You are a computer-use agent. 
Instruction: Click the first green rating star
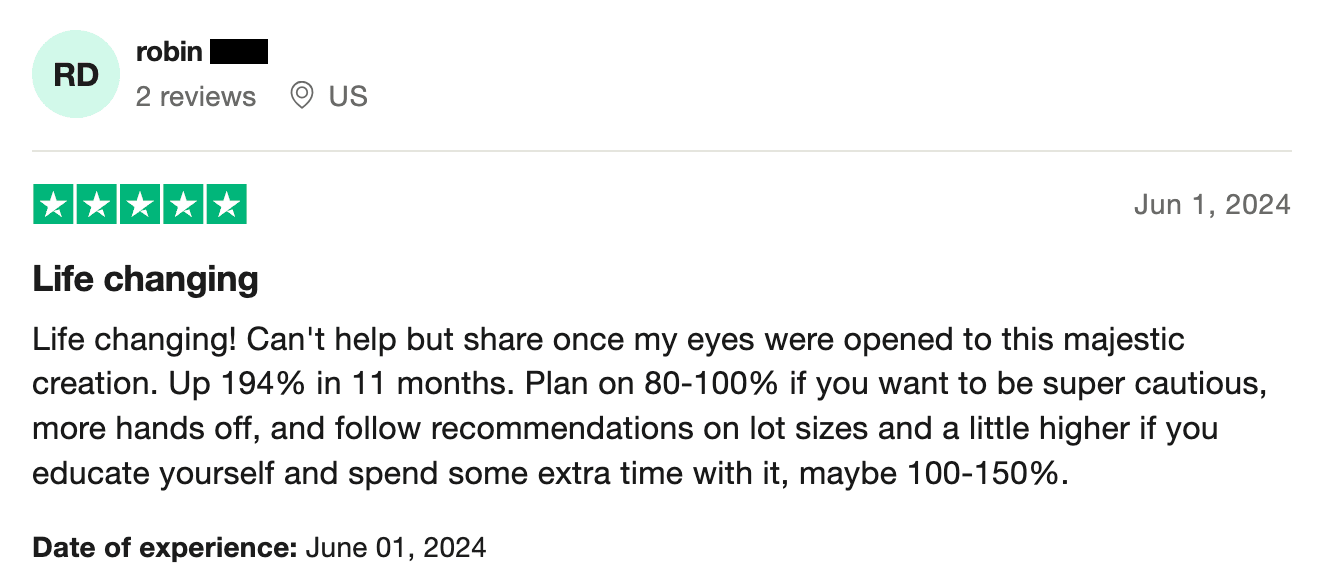point(54,205)
